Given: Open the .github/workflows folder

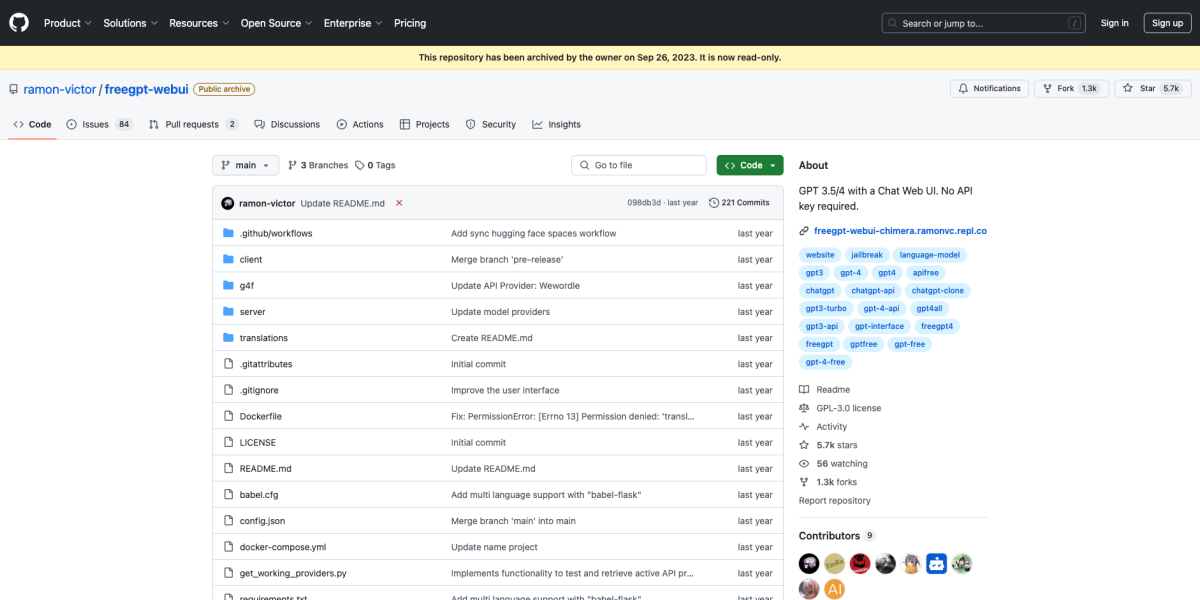Looking at the screenshot, I should (x=276, y=233).
